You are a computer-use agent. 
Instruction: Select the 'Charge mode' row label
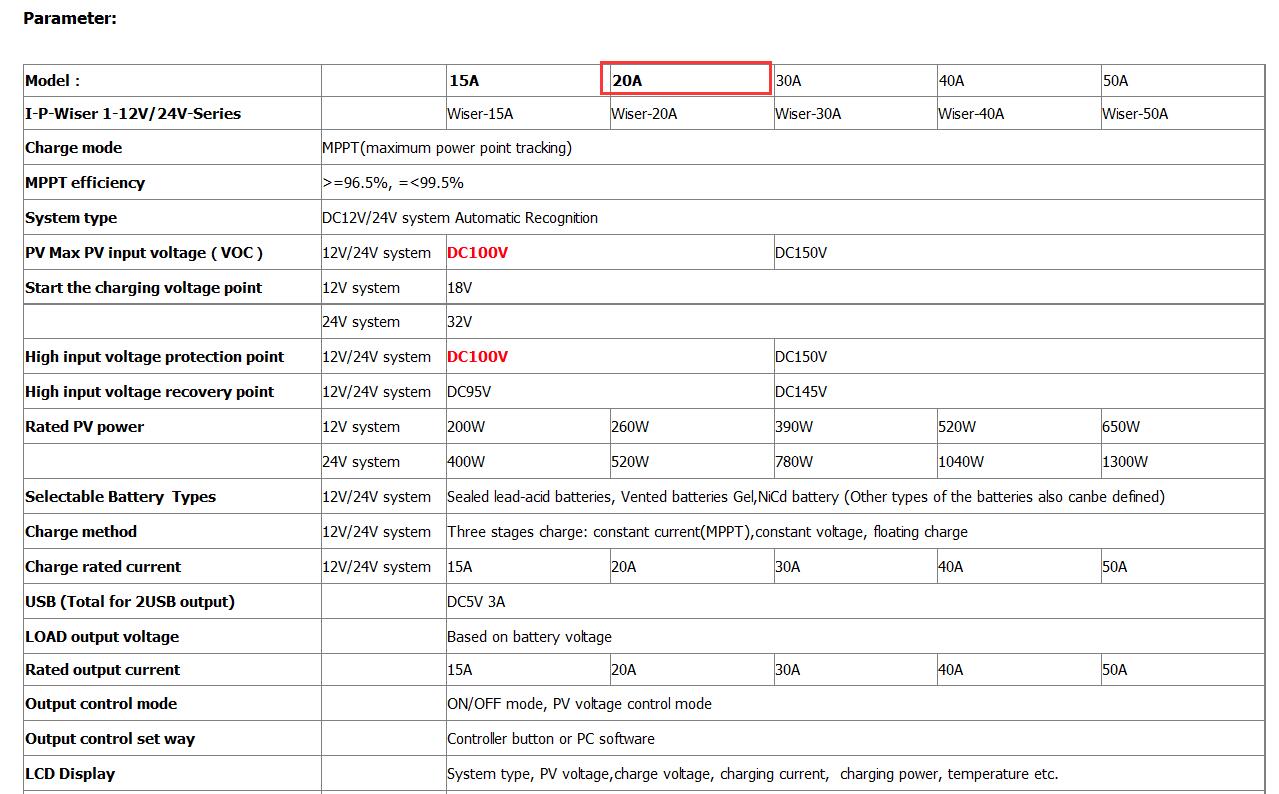pyautogui.click(x=73, y=148)
